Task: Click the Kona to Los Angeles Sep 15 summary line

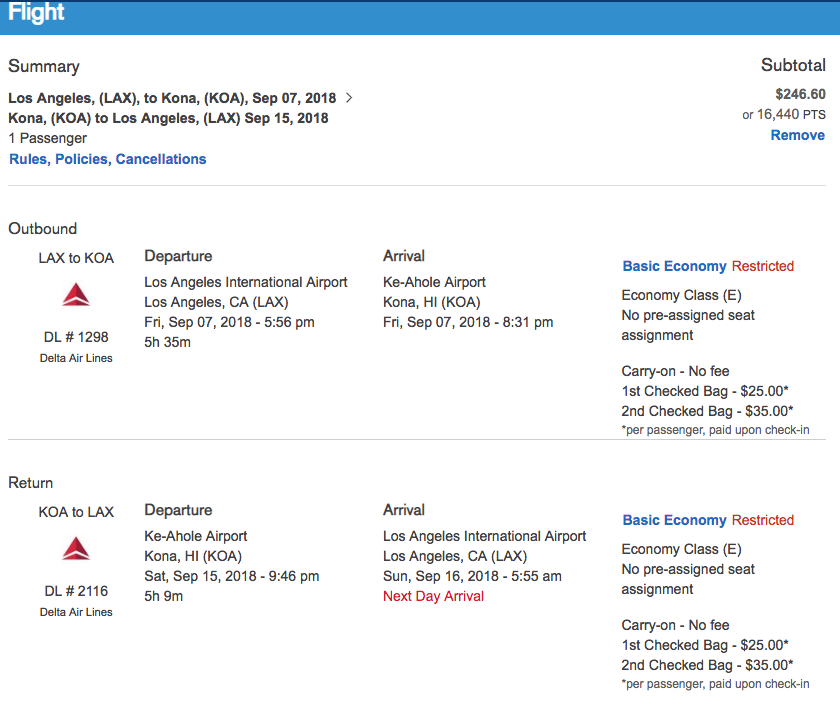Action: click(168, 118)
